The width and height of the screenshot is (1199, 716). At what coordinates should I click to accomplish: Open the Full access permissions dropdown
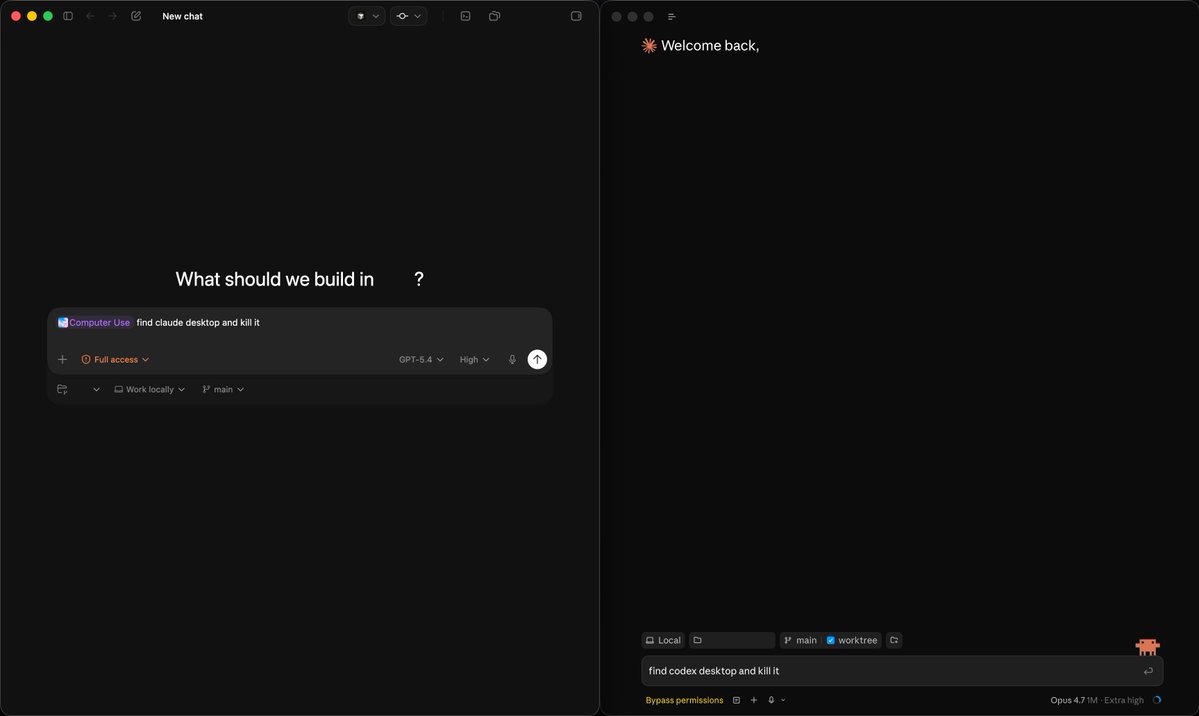115,360
